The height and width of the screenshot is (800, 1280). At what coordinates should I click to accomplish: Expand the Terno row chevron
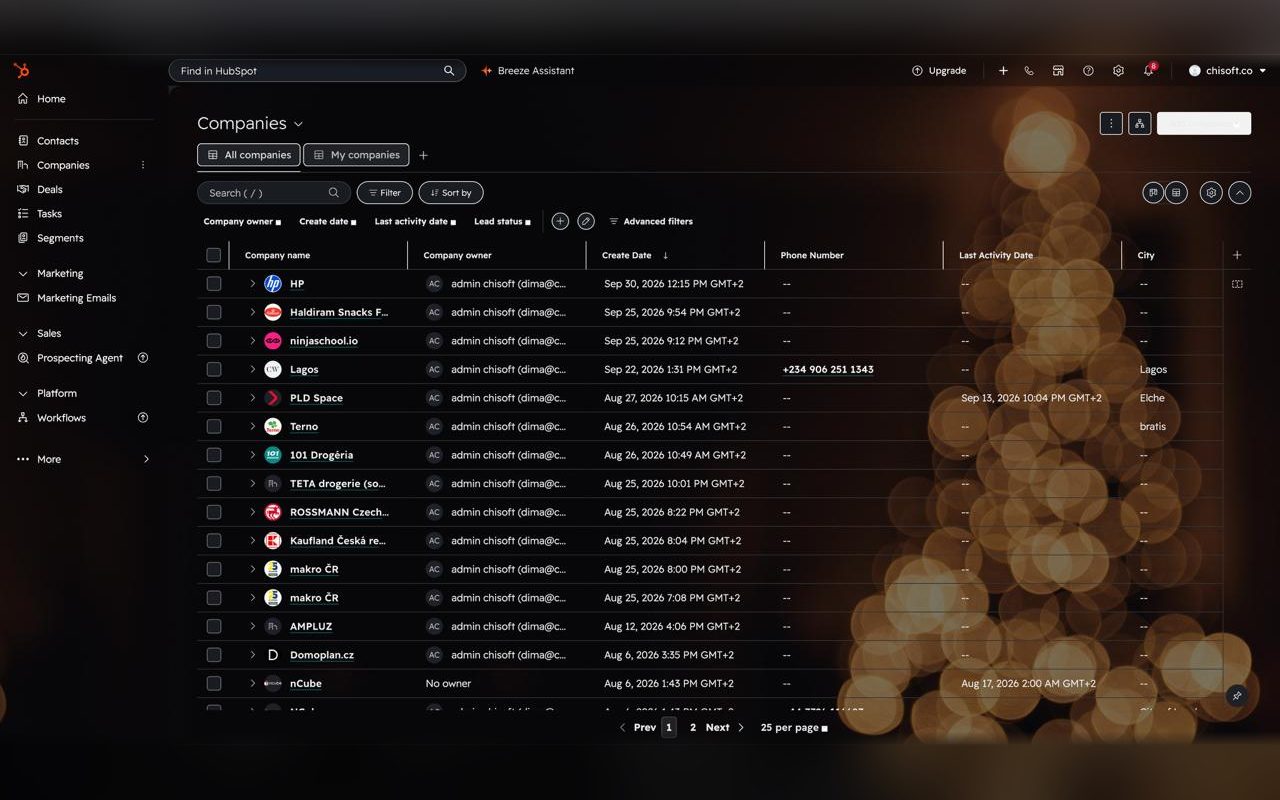tap(252, 426)
